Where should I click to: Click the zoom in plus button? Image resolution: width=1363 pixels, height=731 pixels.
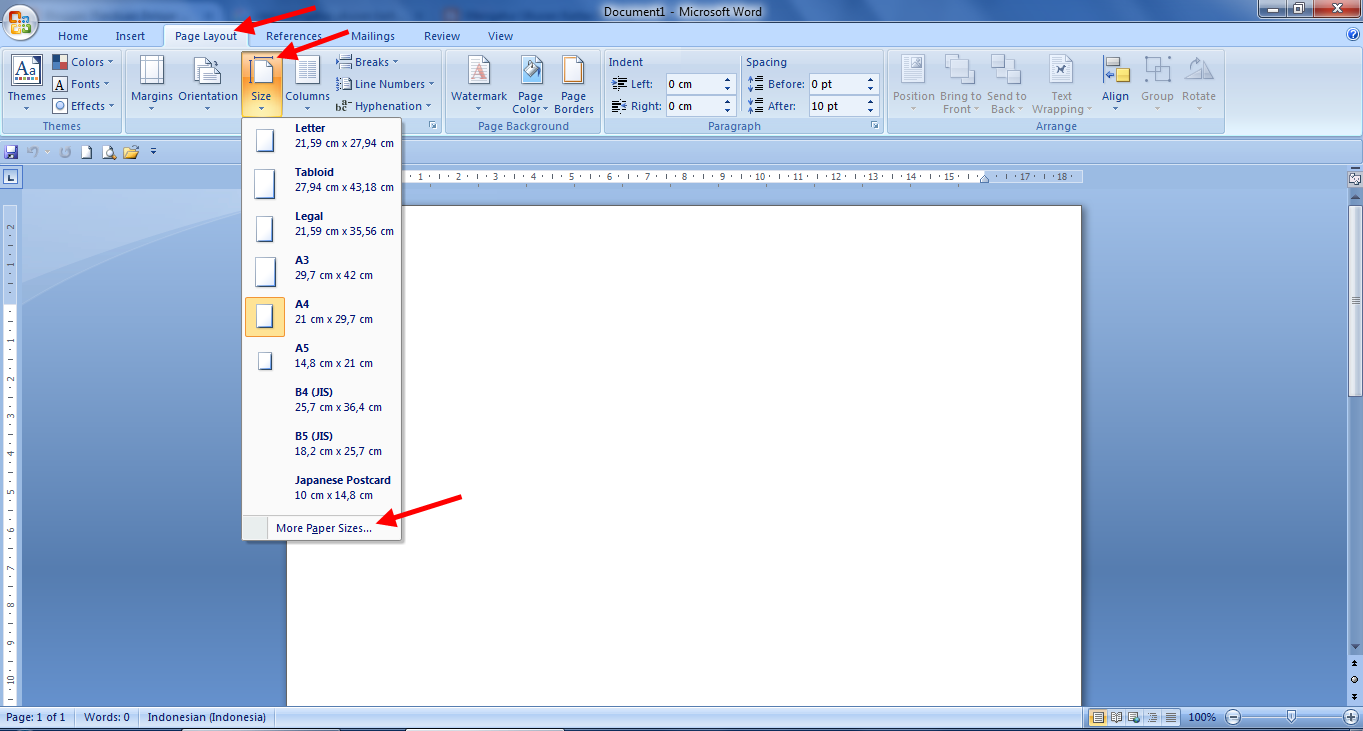[x=1351, y=717]
